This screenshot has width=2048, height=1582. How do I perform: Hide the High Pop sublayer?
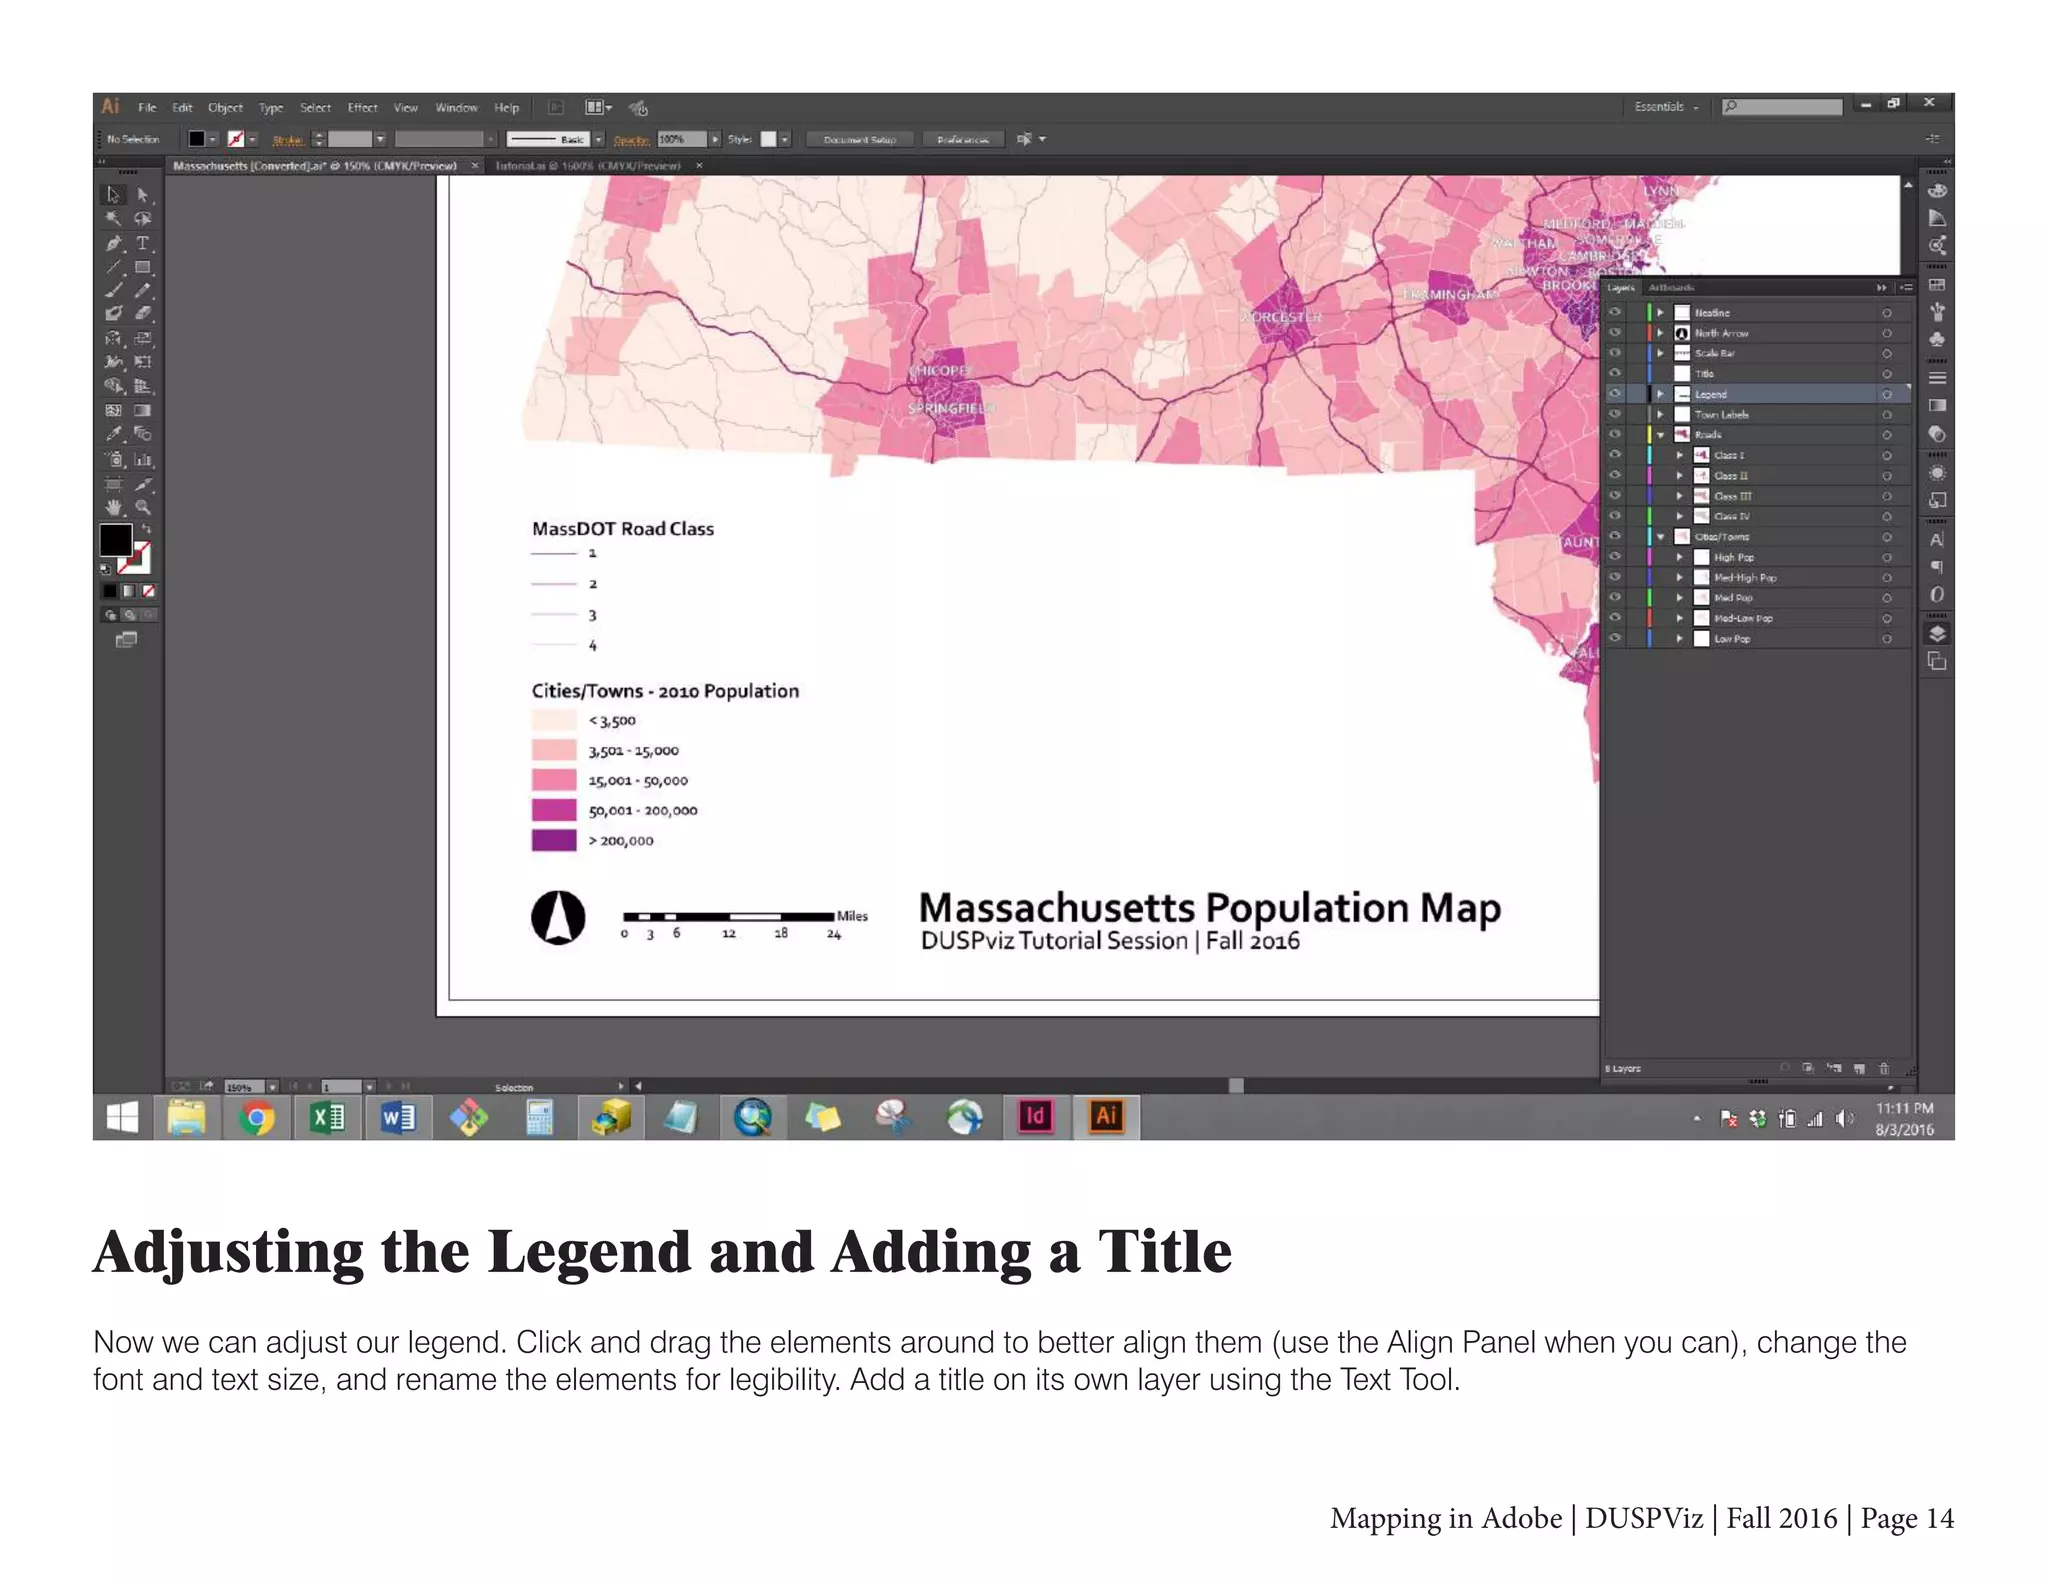pos(1614,557)
